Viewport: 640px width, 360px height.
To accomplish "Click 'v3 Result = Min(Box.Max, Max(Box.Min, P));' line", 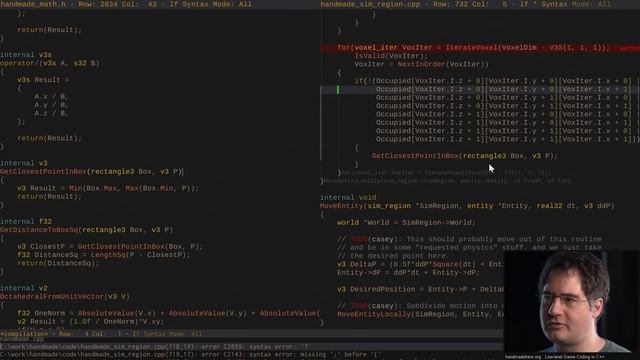I will pos(108,188).
